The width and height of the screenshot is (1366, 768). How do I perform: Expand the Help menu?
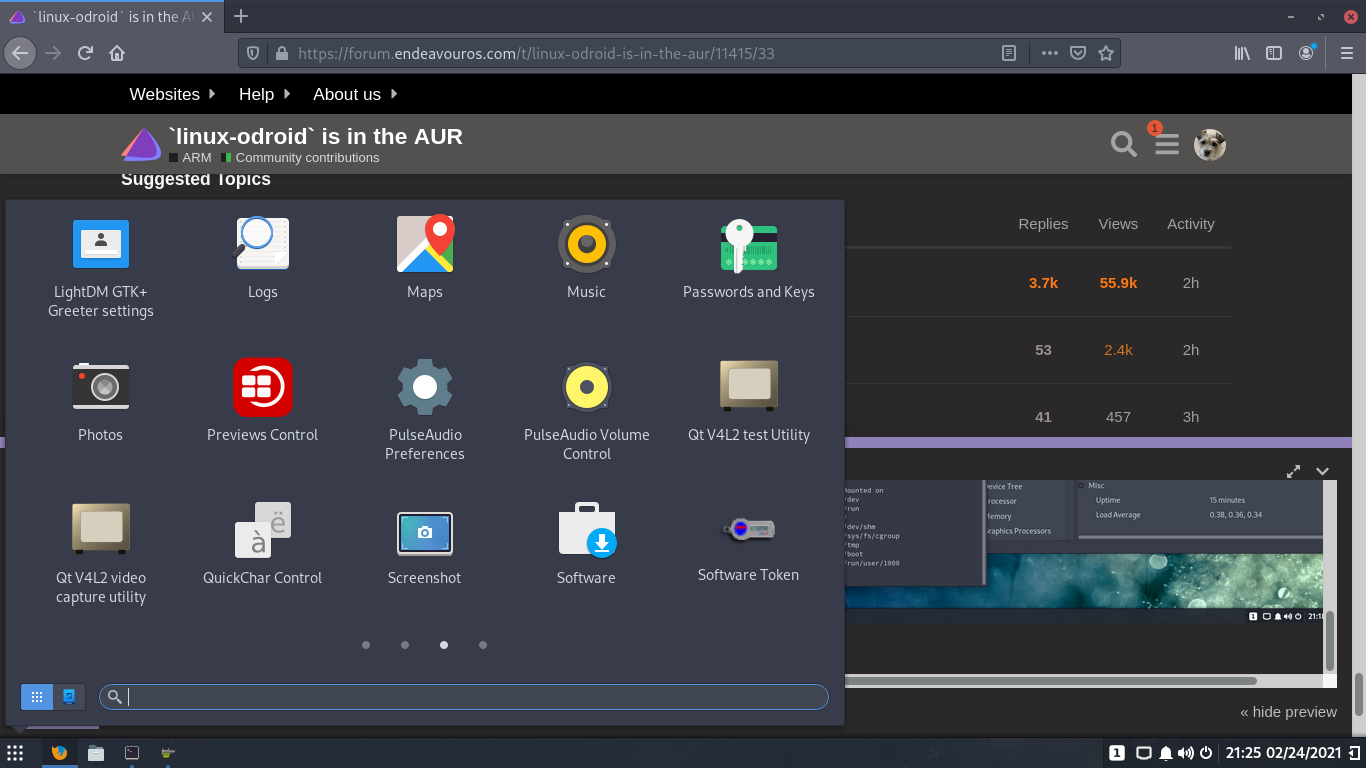264,94
